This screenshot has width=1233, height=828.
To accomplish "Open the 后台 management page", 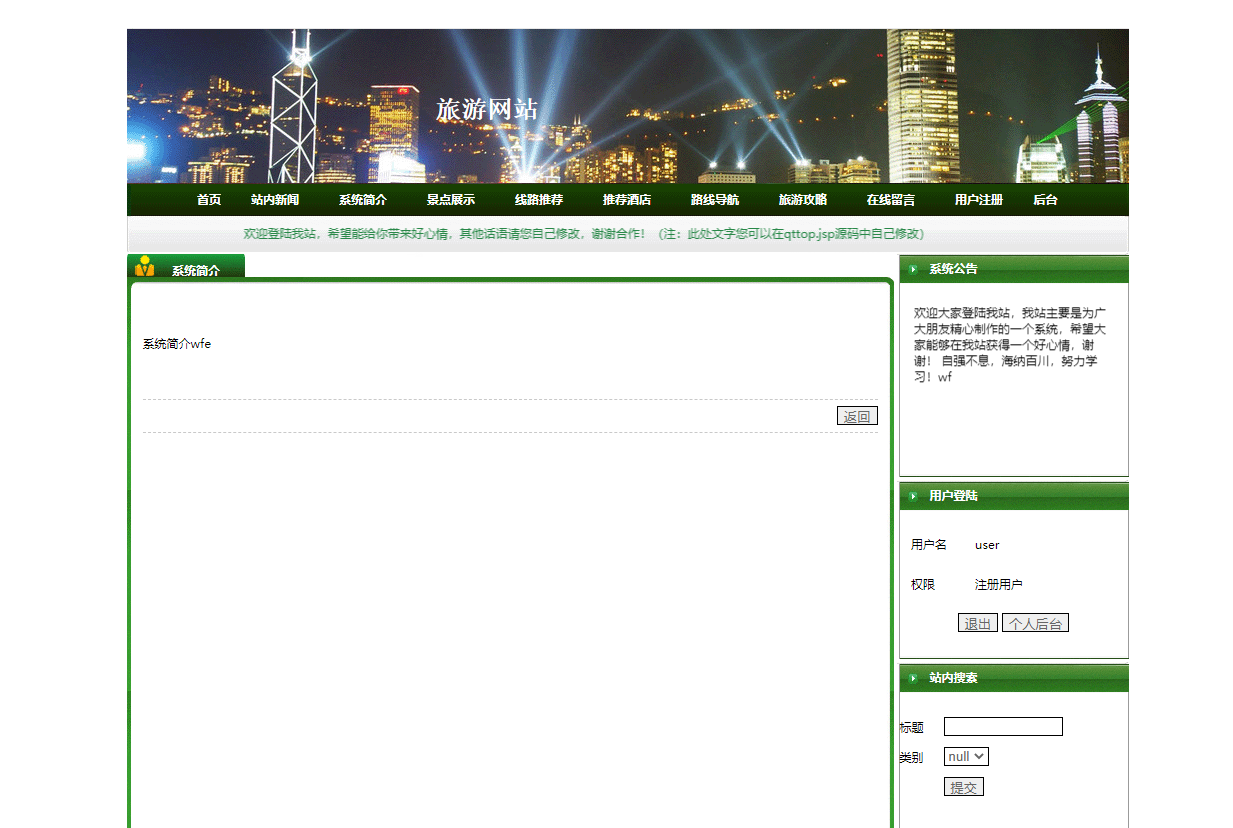I will [1045, 199].
